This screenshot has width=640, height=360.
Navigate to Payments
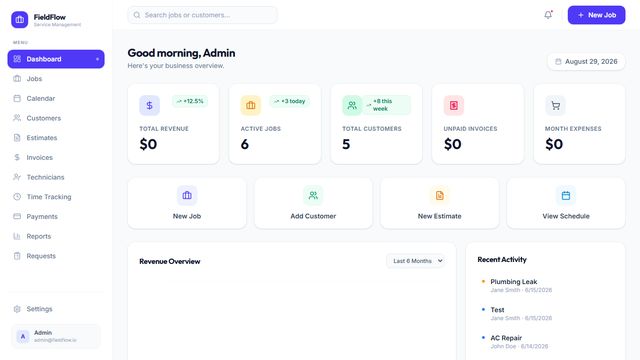click(x=56, y=216)
